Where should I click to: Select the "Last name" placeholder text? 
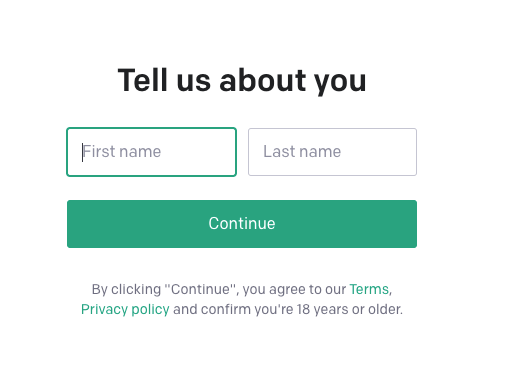click(x=302, y=152)
